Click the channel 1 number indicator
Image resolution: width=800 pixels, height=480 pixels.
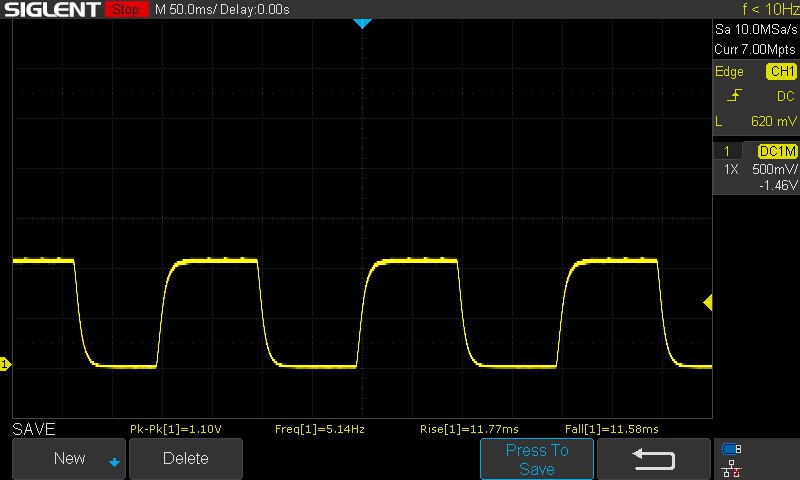(727, 151)
